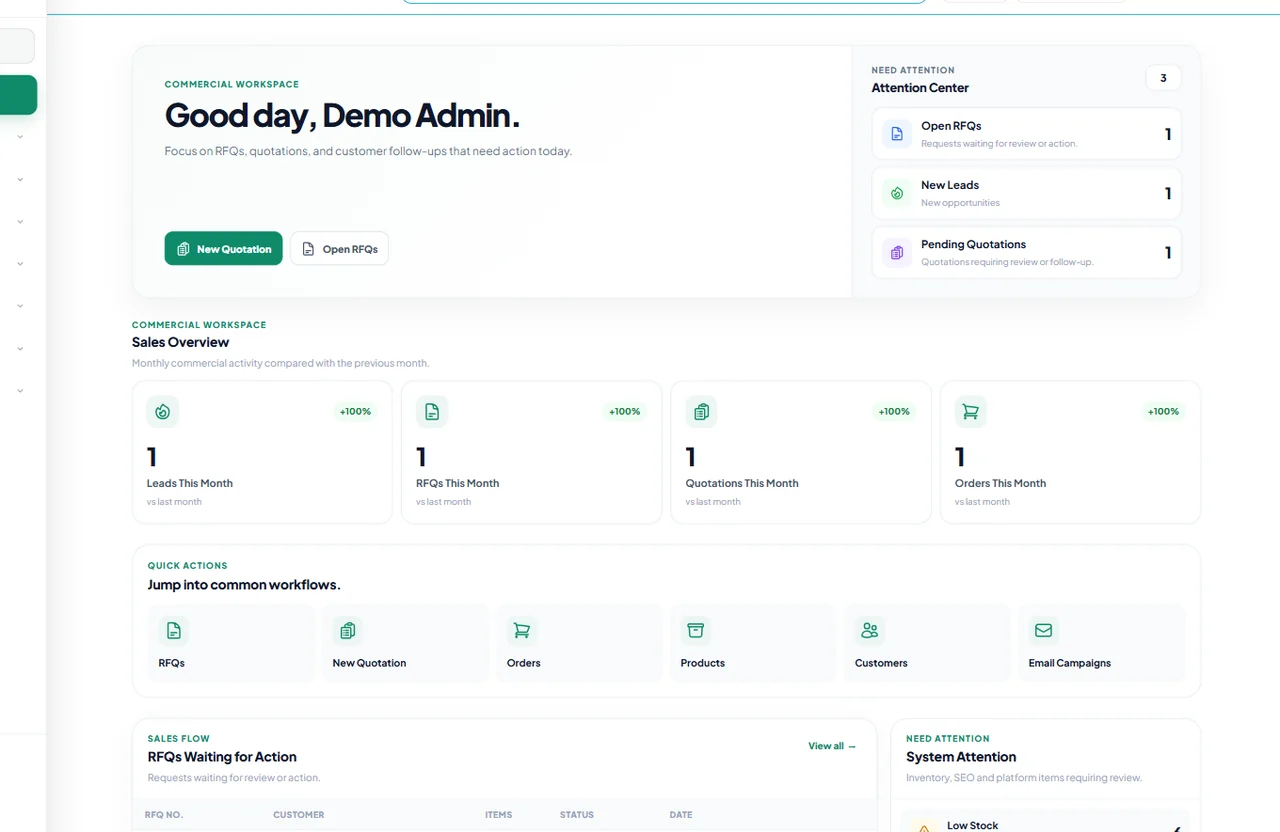Click the Low Stock warning triangle icon

(x=925, y=827)
